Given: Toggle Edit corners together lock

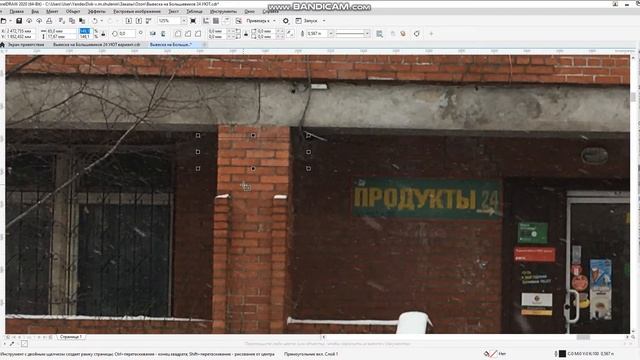Looking at the screenshot, I should coord(246,34).
